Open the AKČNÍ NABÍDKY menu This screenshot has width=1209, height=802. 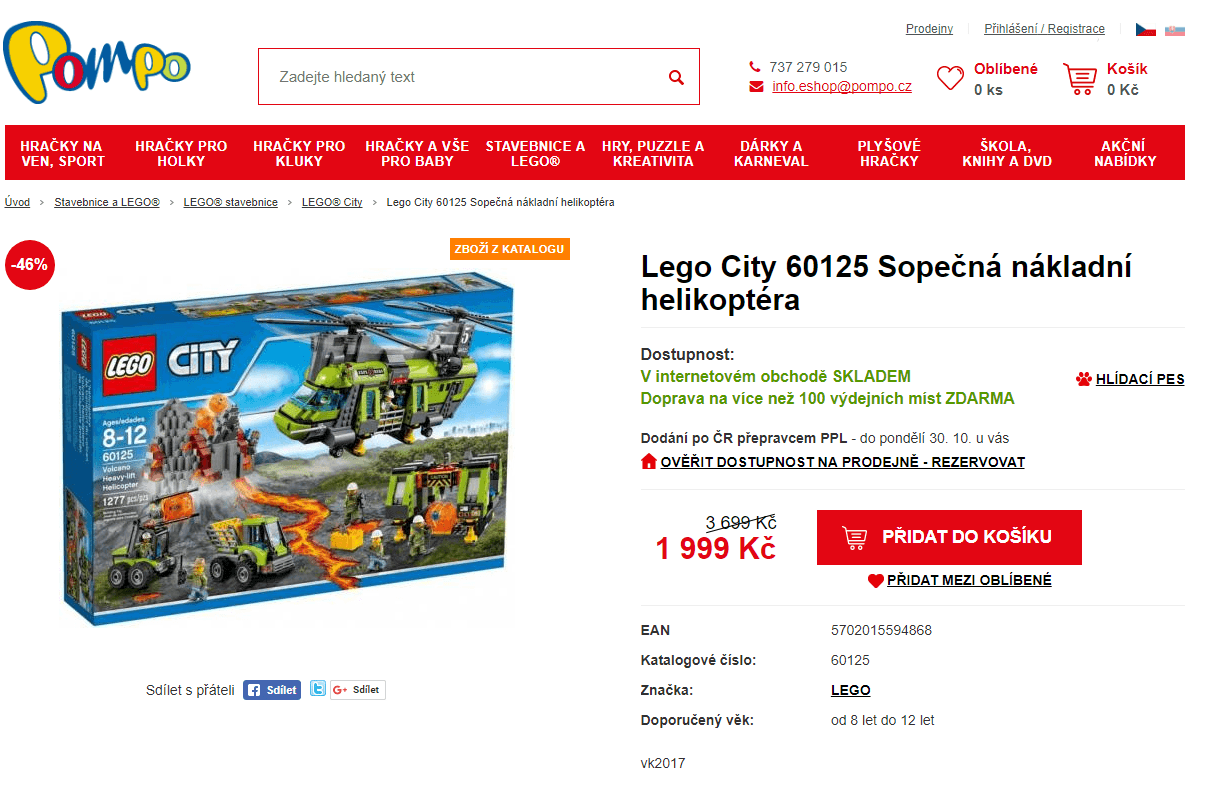click(x=1125, y=150)
